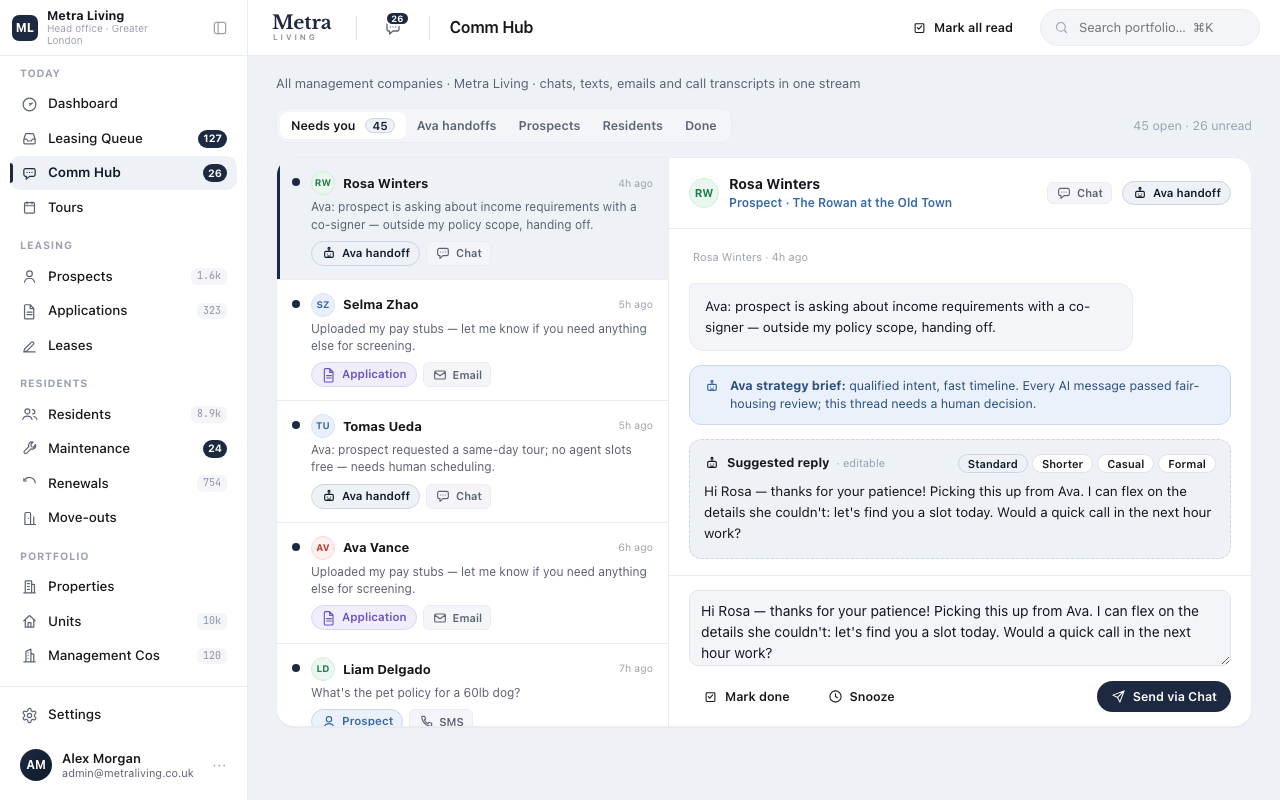Click the robot icon beside Suggested reply

(x=712, y=463)
